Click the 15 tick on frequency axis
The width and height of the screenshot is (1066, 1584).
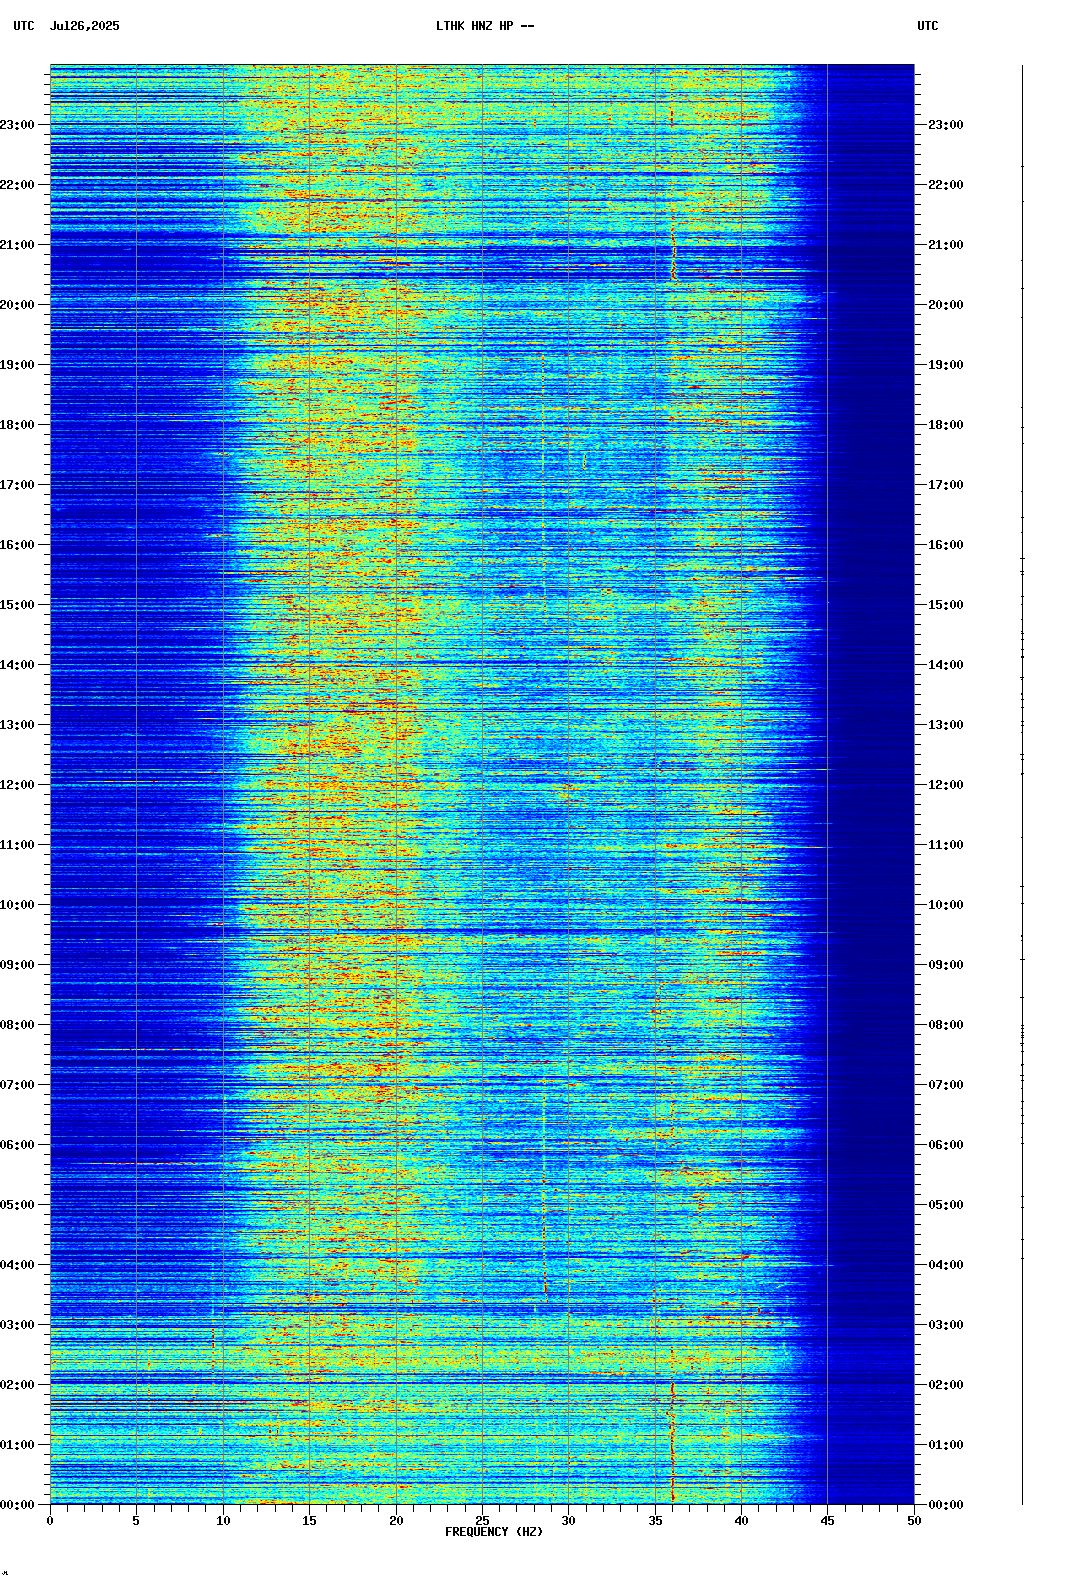tap(309, 1521)
